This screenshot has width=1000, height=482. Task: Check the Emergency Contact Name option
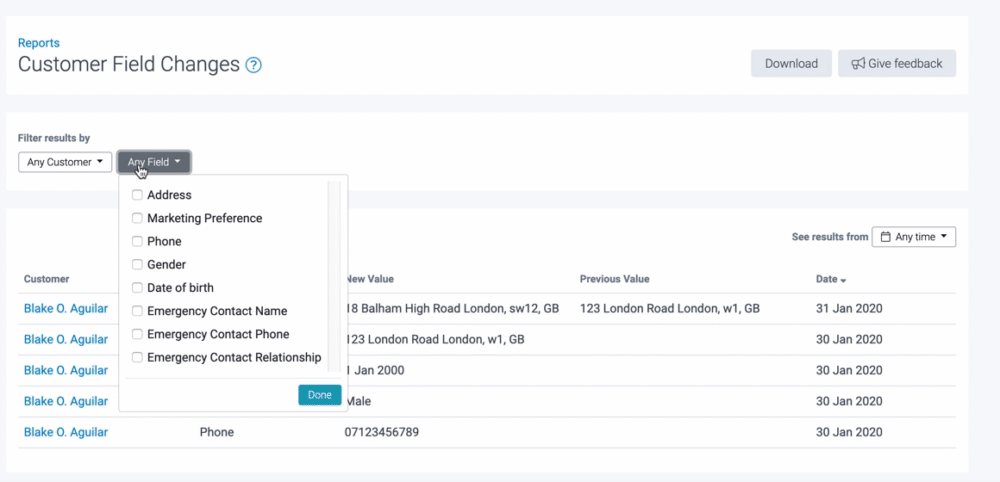point(137,311)
